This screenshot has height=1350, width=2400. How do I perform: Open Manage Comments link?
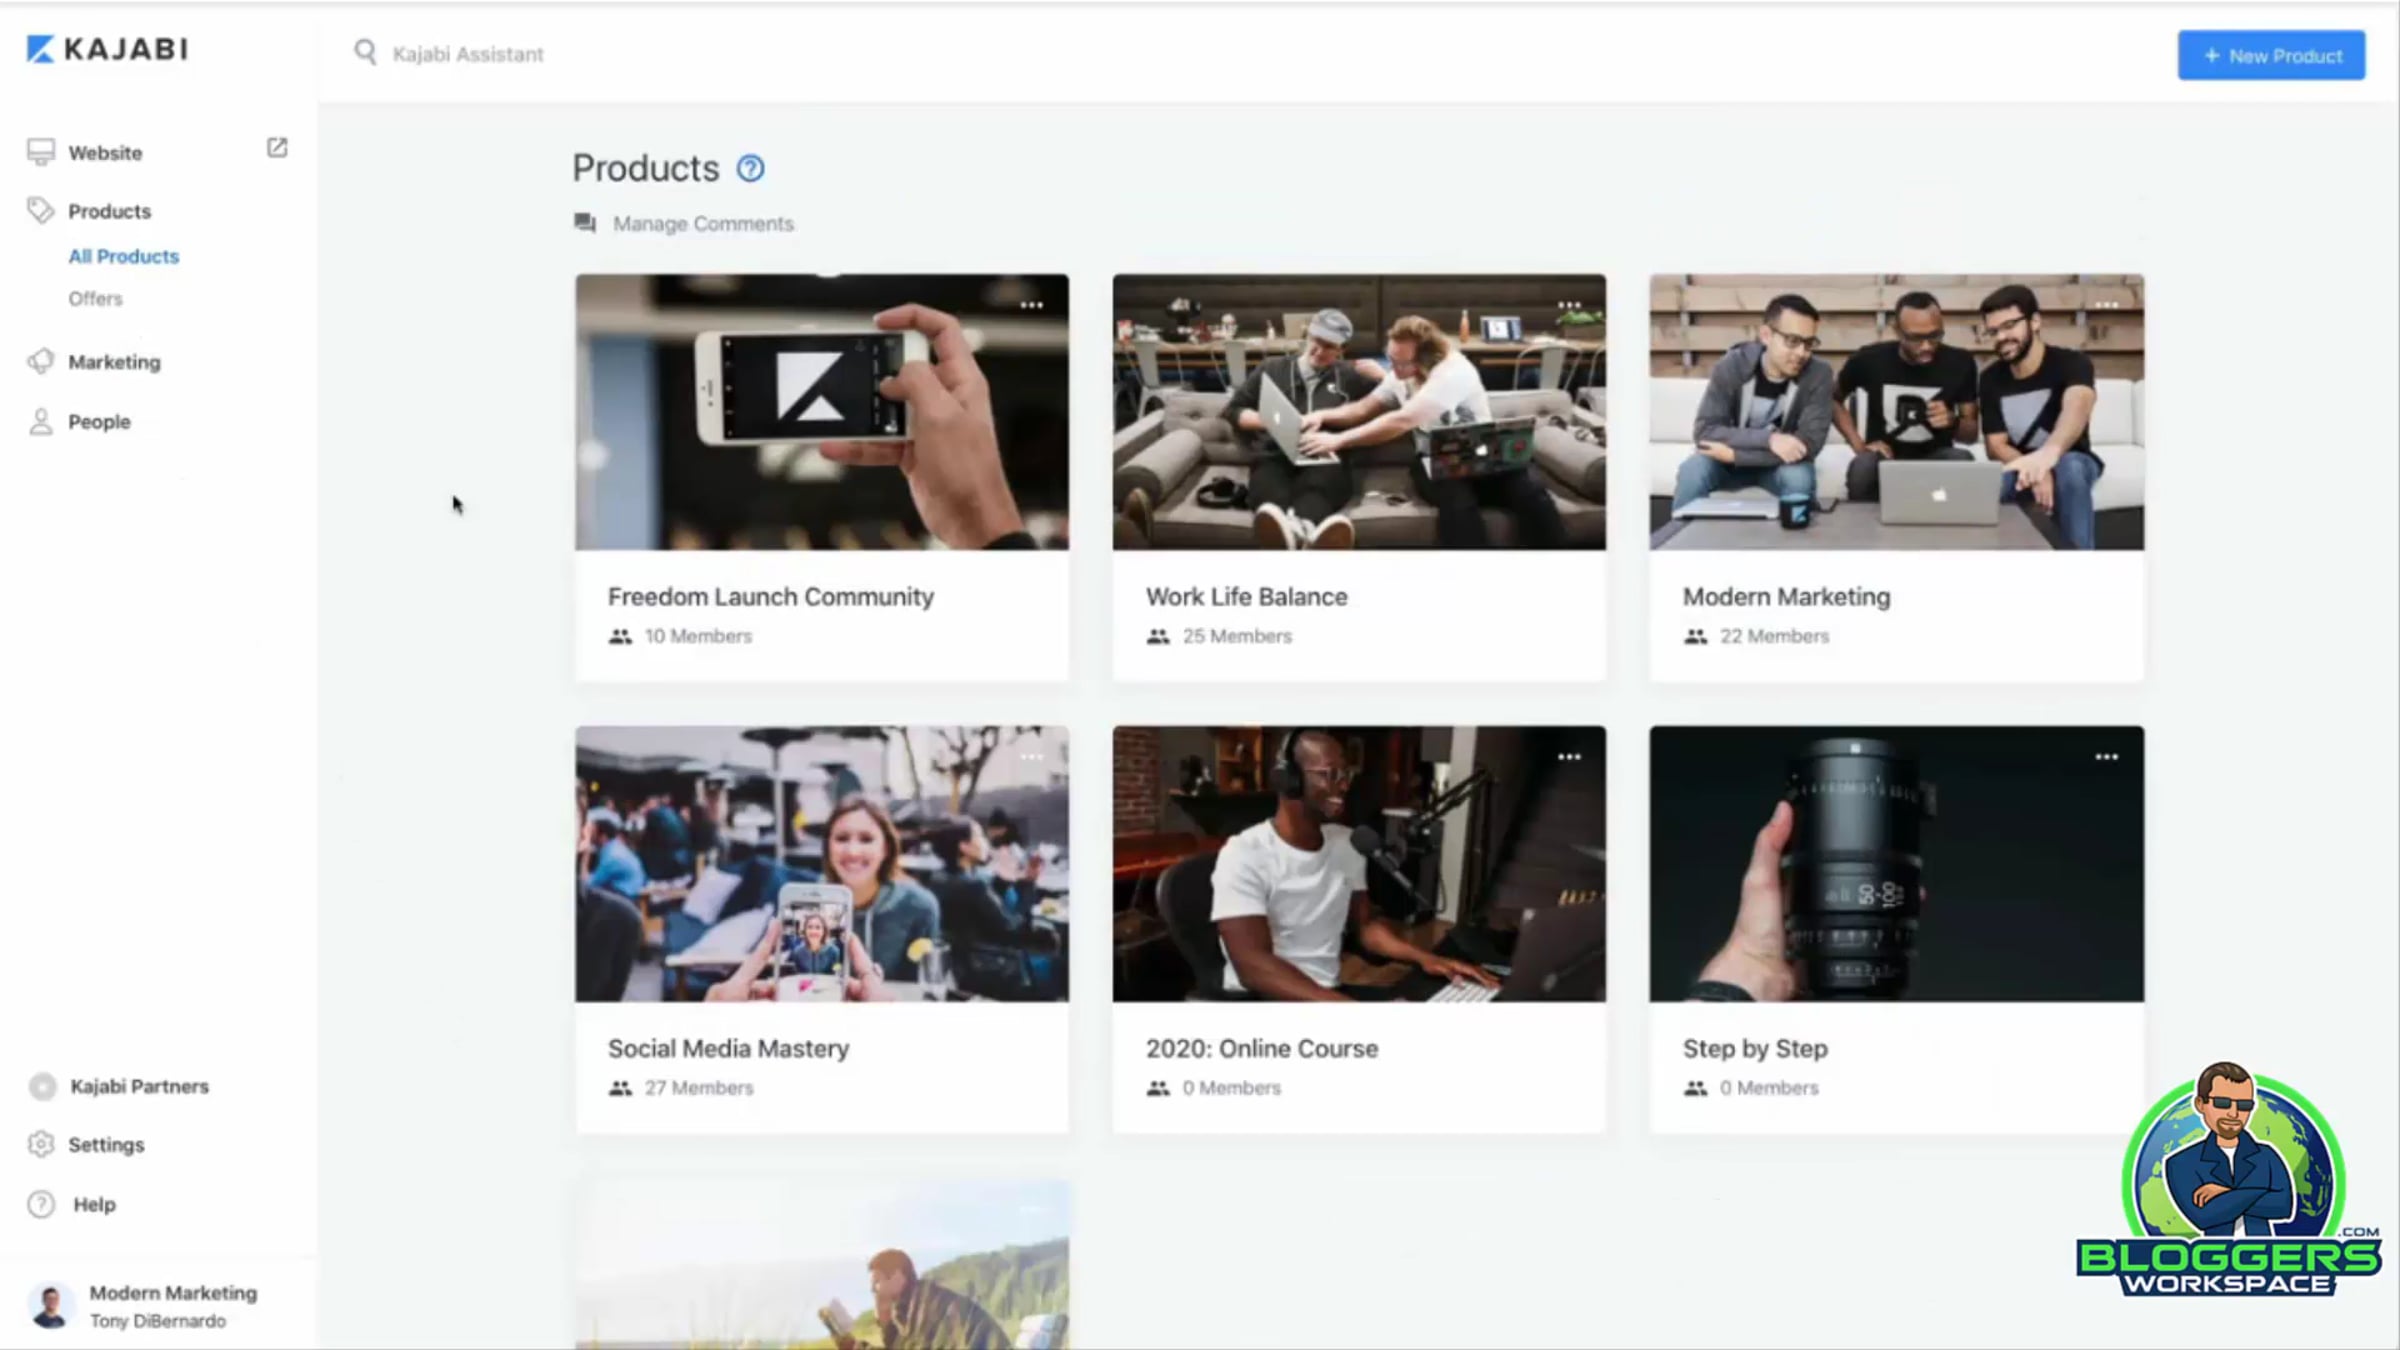[702, 223]
